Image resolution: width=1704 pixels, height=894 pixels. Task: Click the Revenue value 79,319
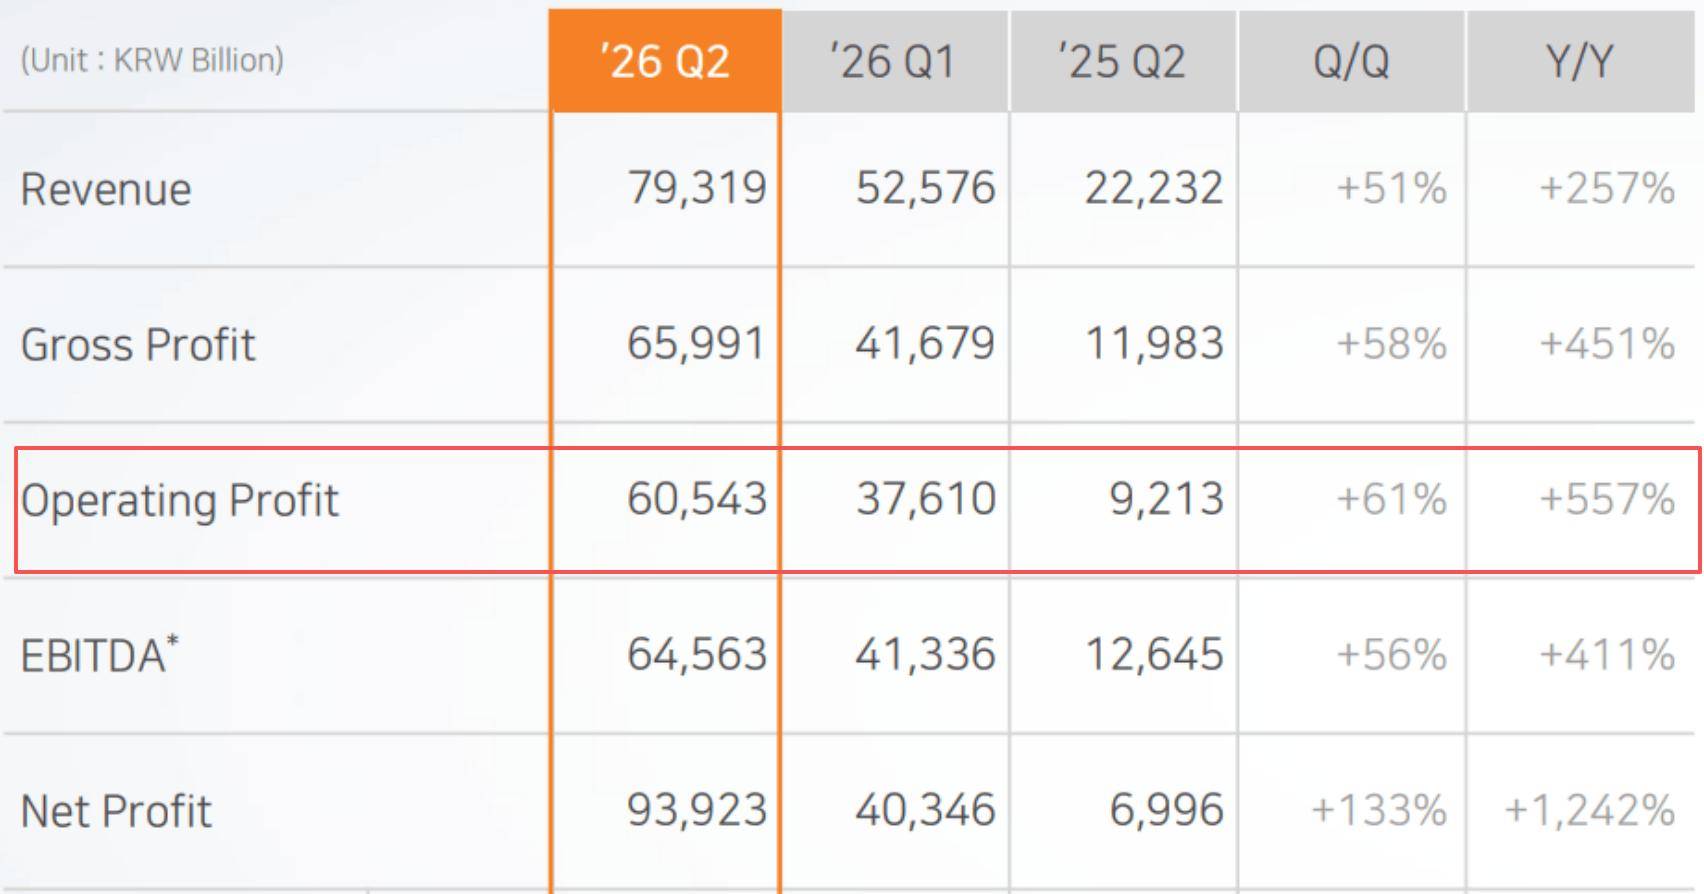697,188
